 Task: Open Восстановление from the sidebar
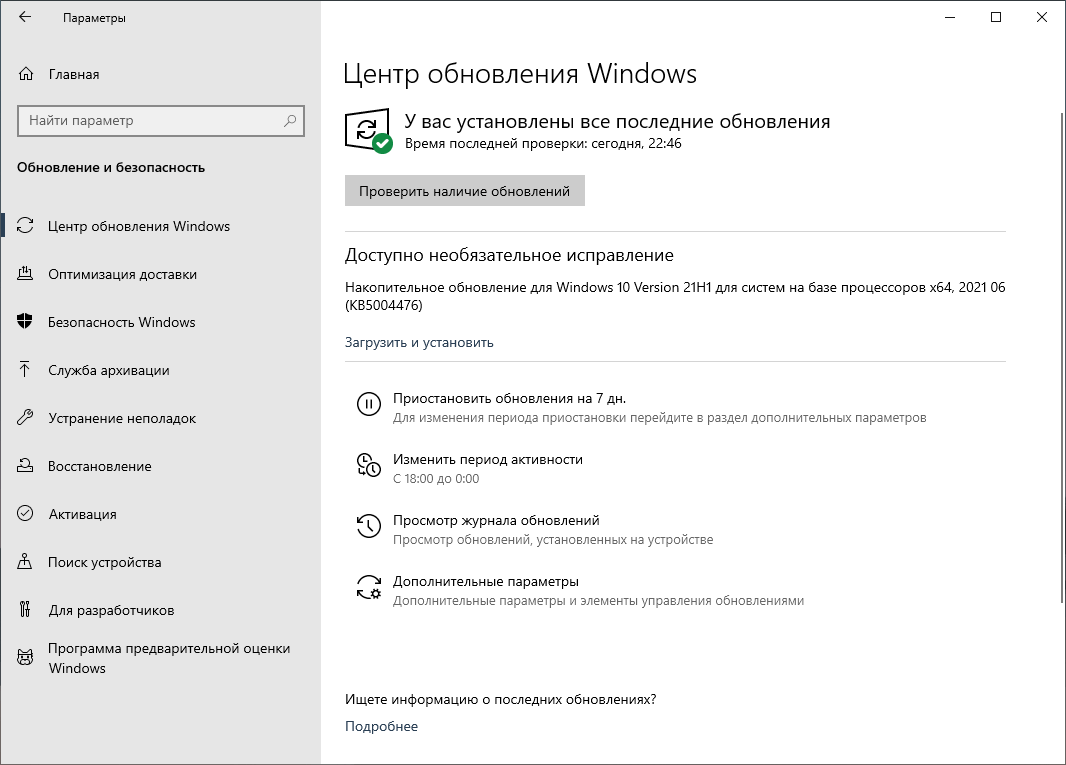pyautogui.click(x=100, y=466)
